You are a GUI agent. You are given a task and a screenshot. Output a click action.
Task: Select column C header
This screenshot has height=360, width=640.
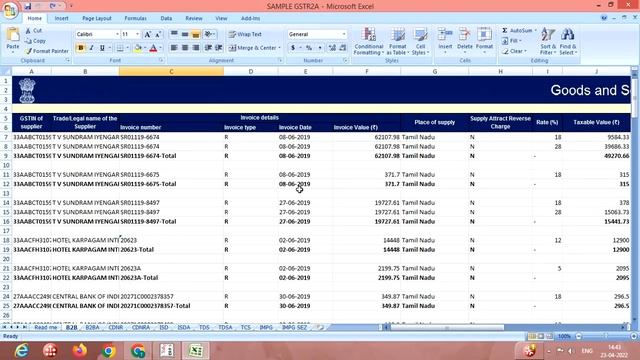pyautogui.click(x=171, y=71)
